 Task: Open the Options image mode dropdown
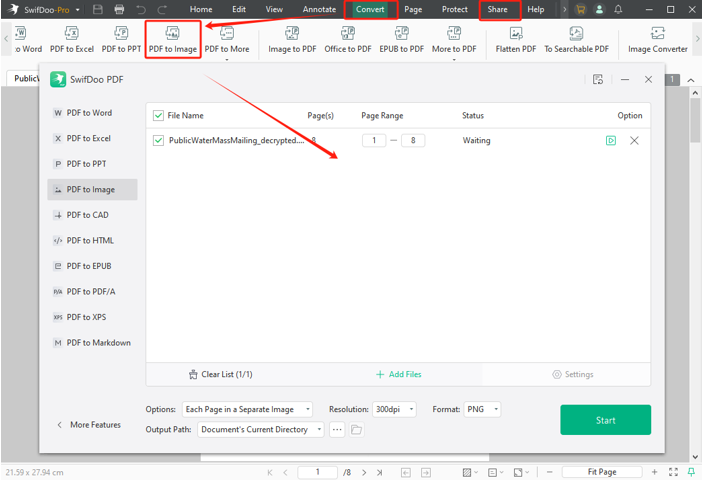[x=247, y=409]
